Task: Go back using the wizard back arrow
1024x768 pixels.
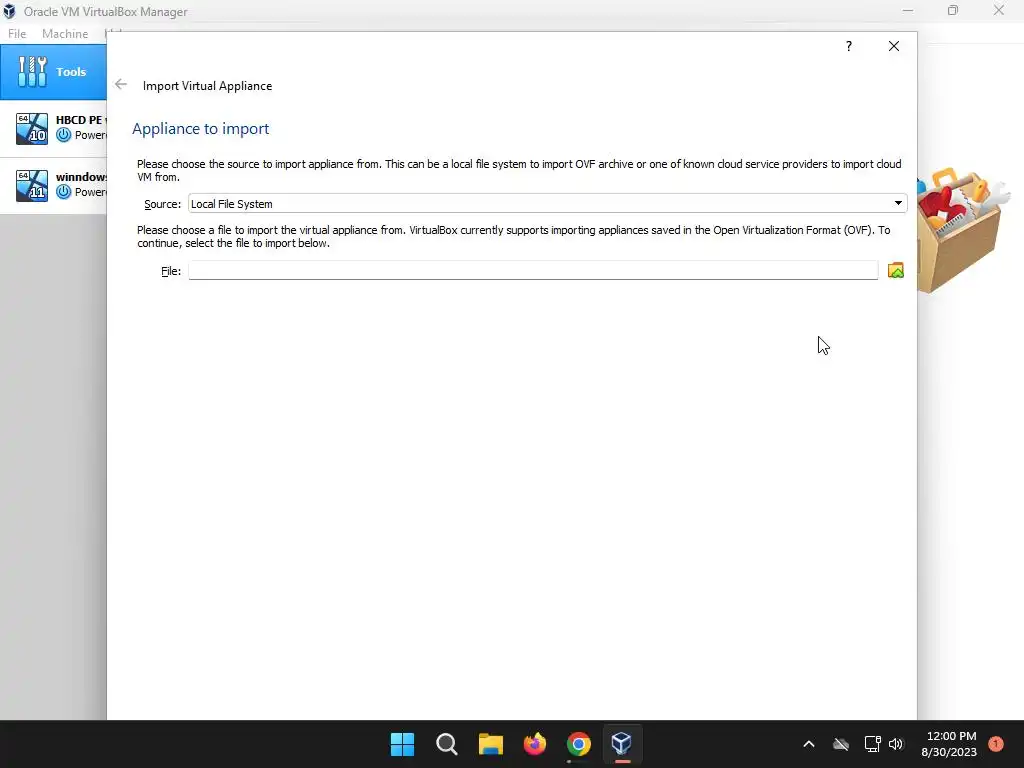Action: (121, 85)
